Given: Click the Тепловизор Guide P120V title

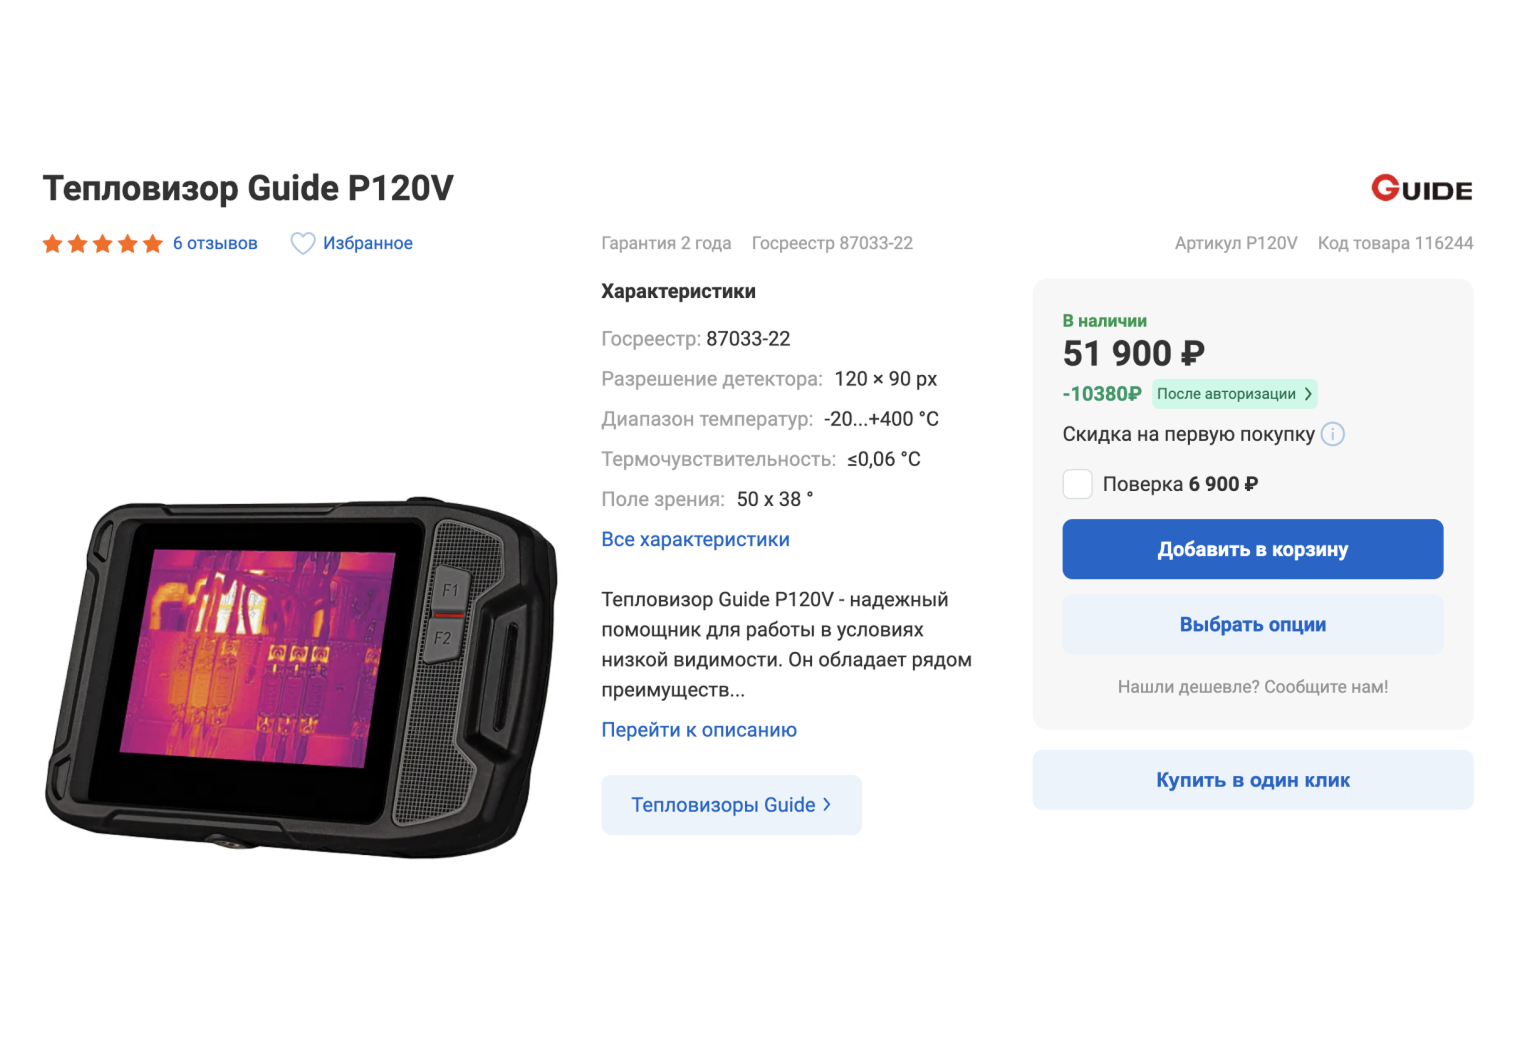Looking at the screenshot, I should (x=248, y=188).
